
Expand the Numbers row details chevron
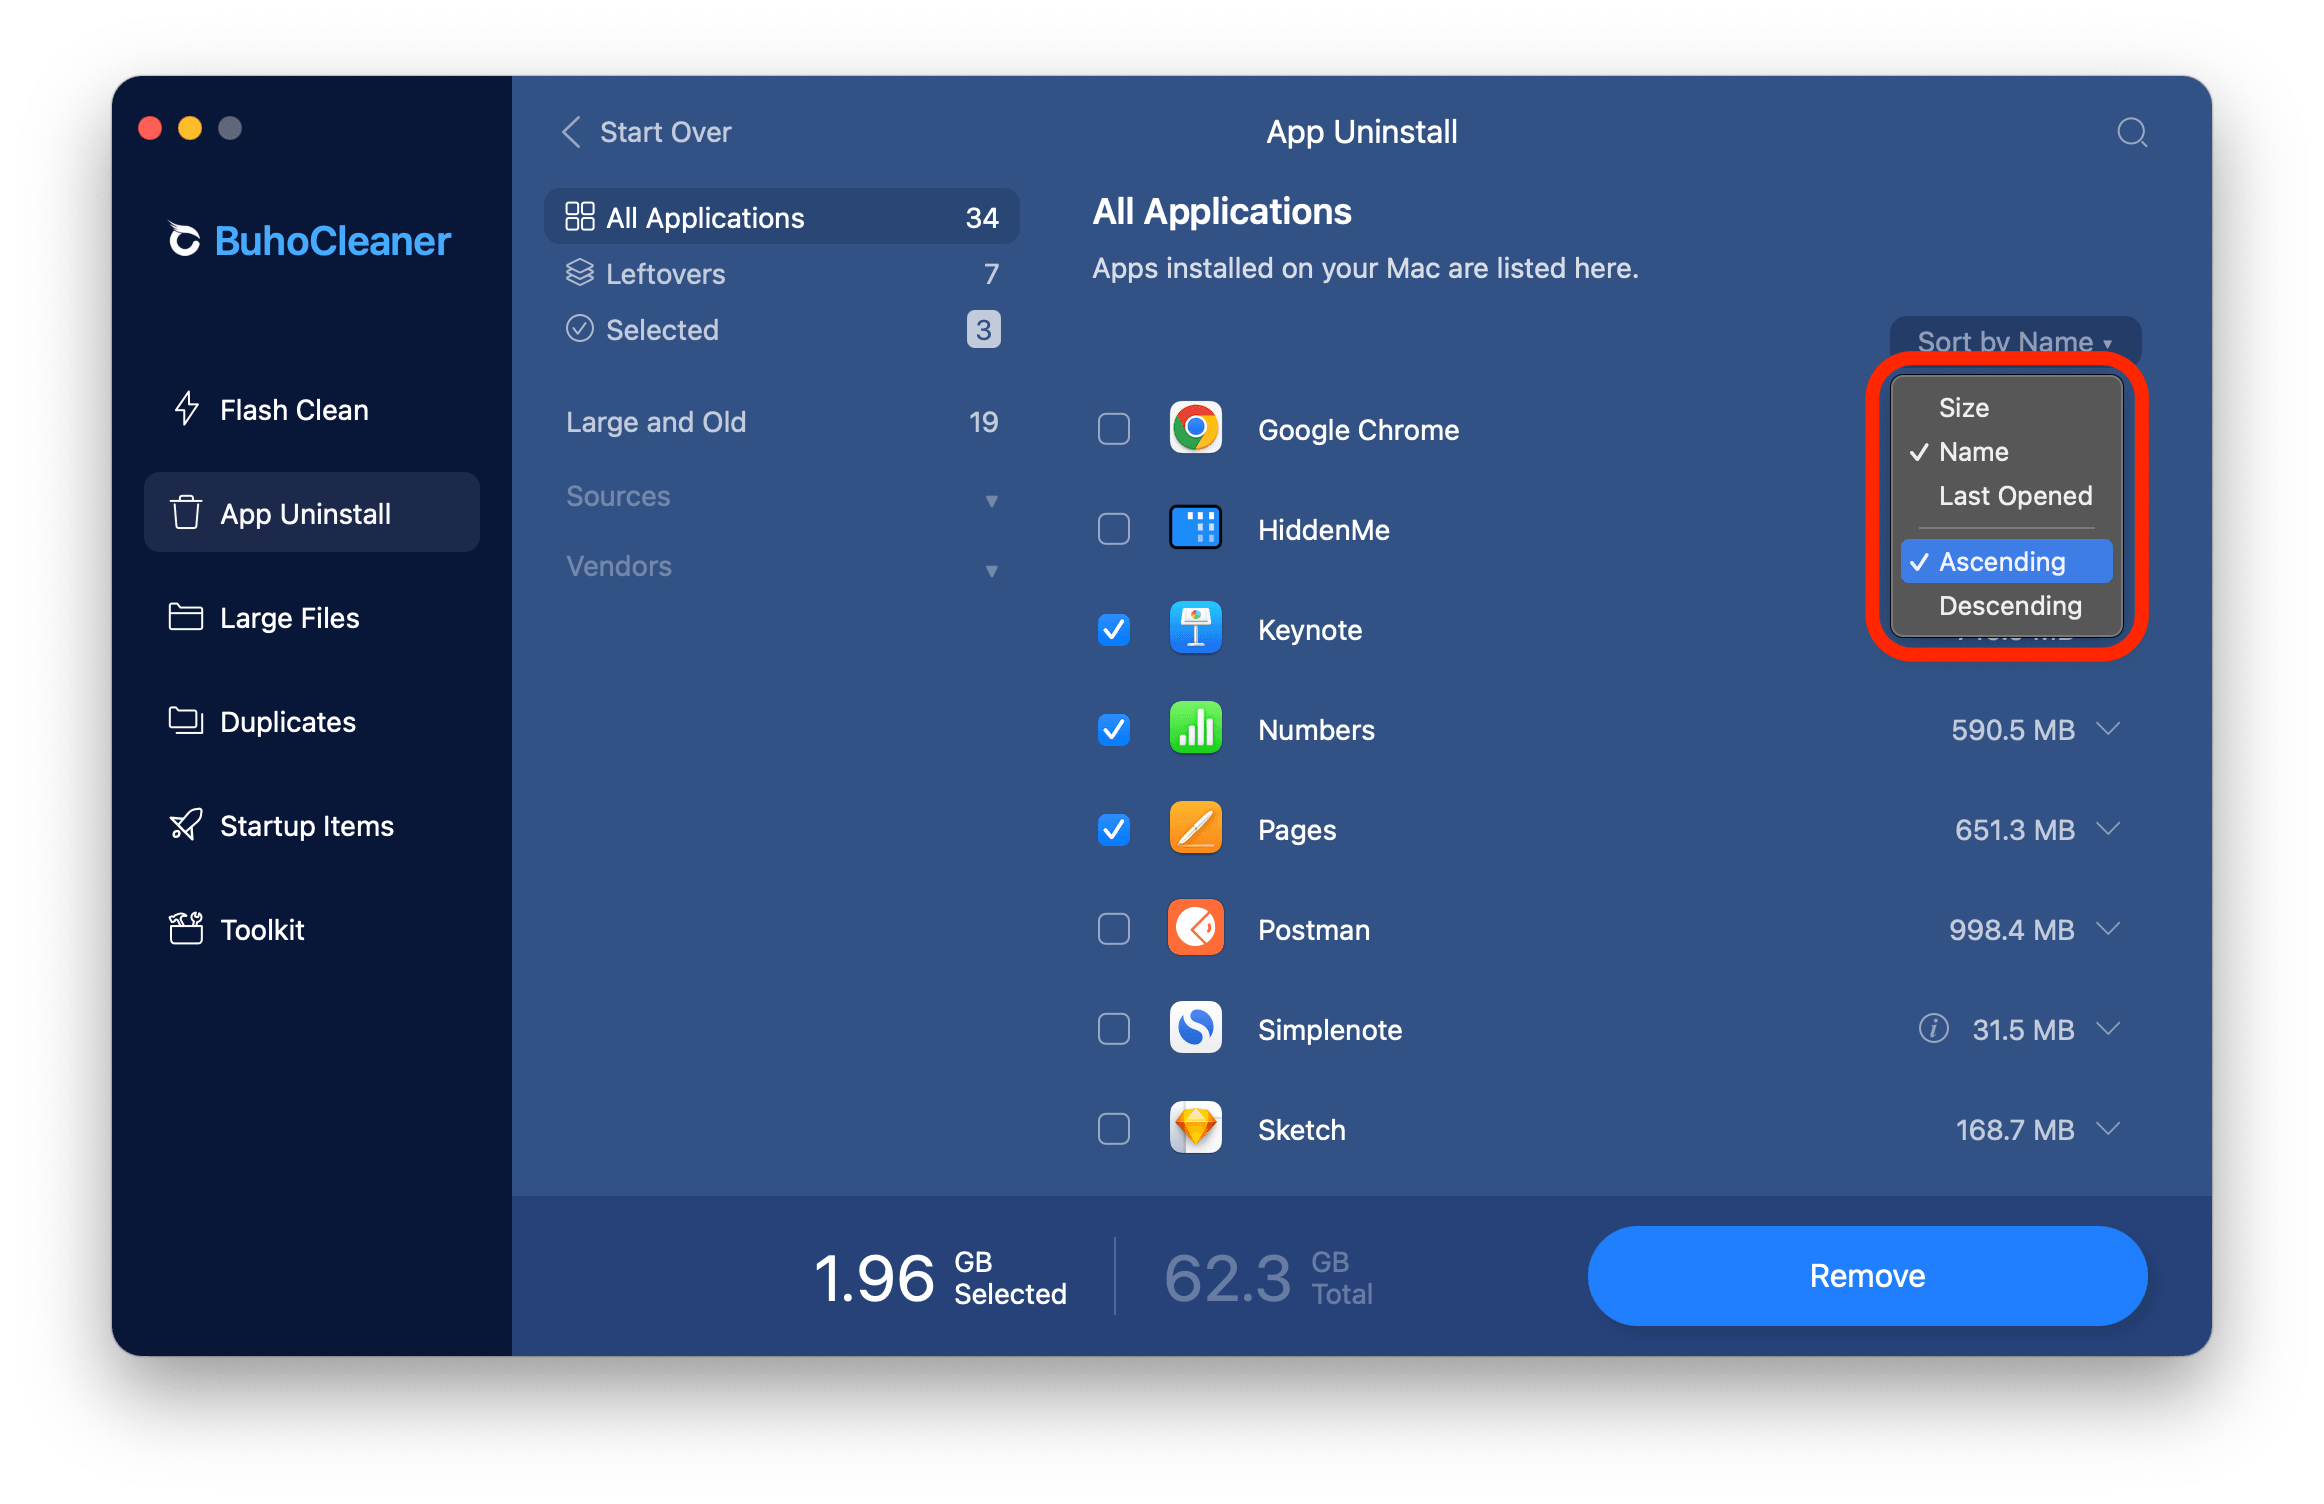(2108, 729)
